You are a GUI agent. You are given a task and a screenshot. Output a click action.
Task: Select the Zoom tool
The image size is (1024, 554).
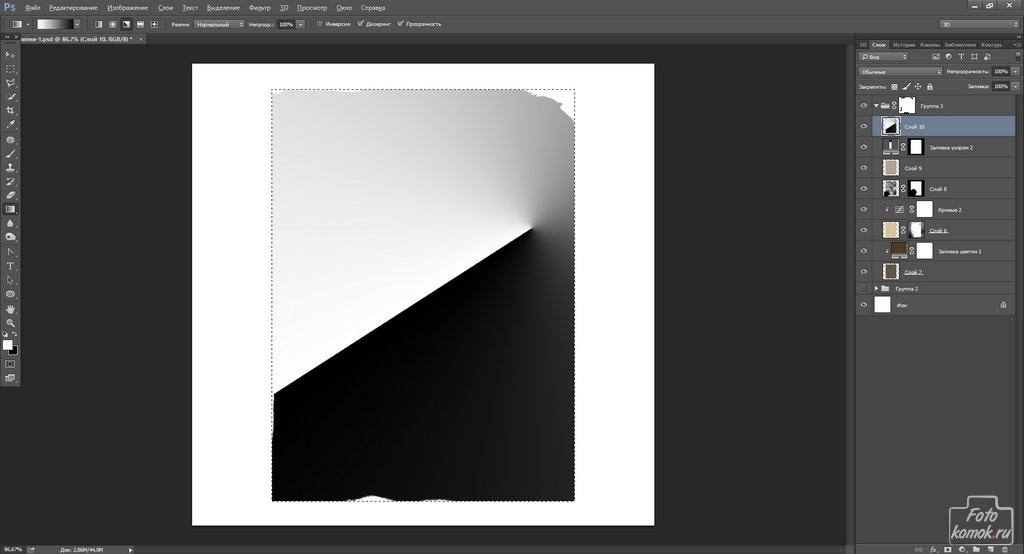[x=11, y=323]
